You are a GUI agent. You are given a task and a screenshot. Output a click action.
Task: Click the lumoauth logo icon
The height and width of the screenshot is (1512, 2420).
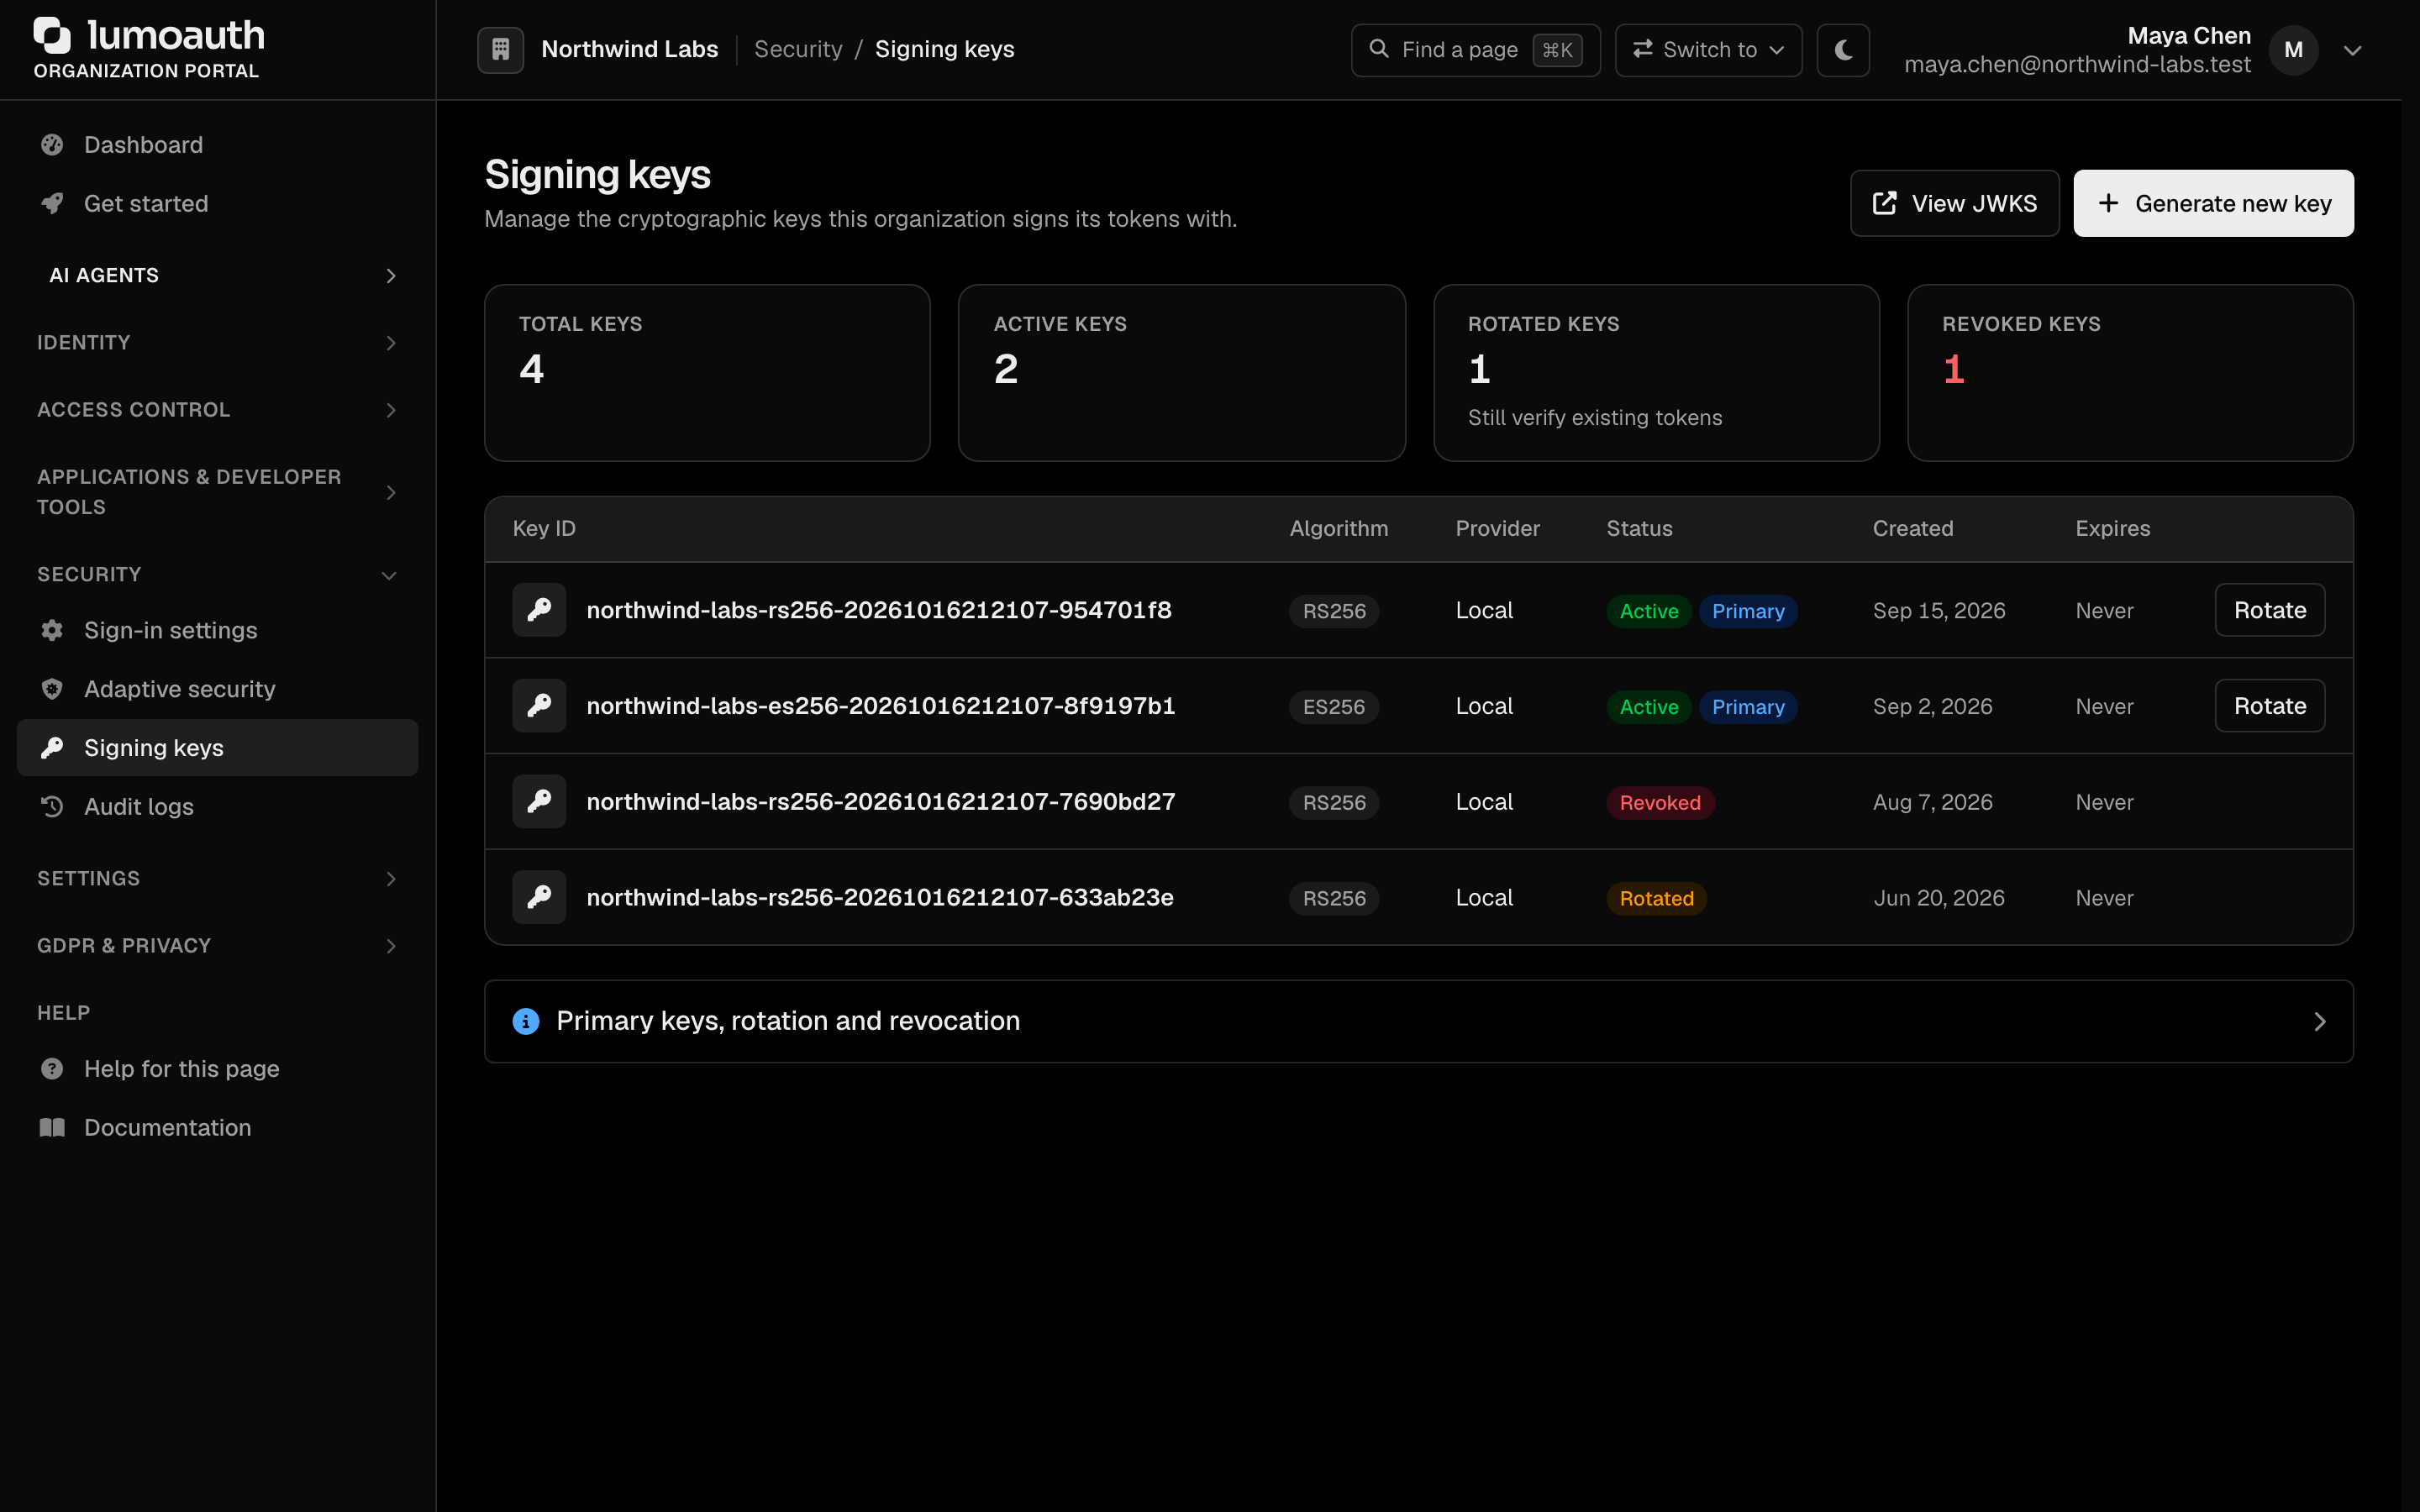52,35
